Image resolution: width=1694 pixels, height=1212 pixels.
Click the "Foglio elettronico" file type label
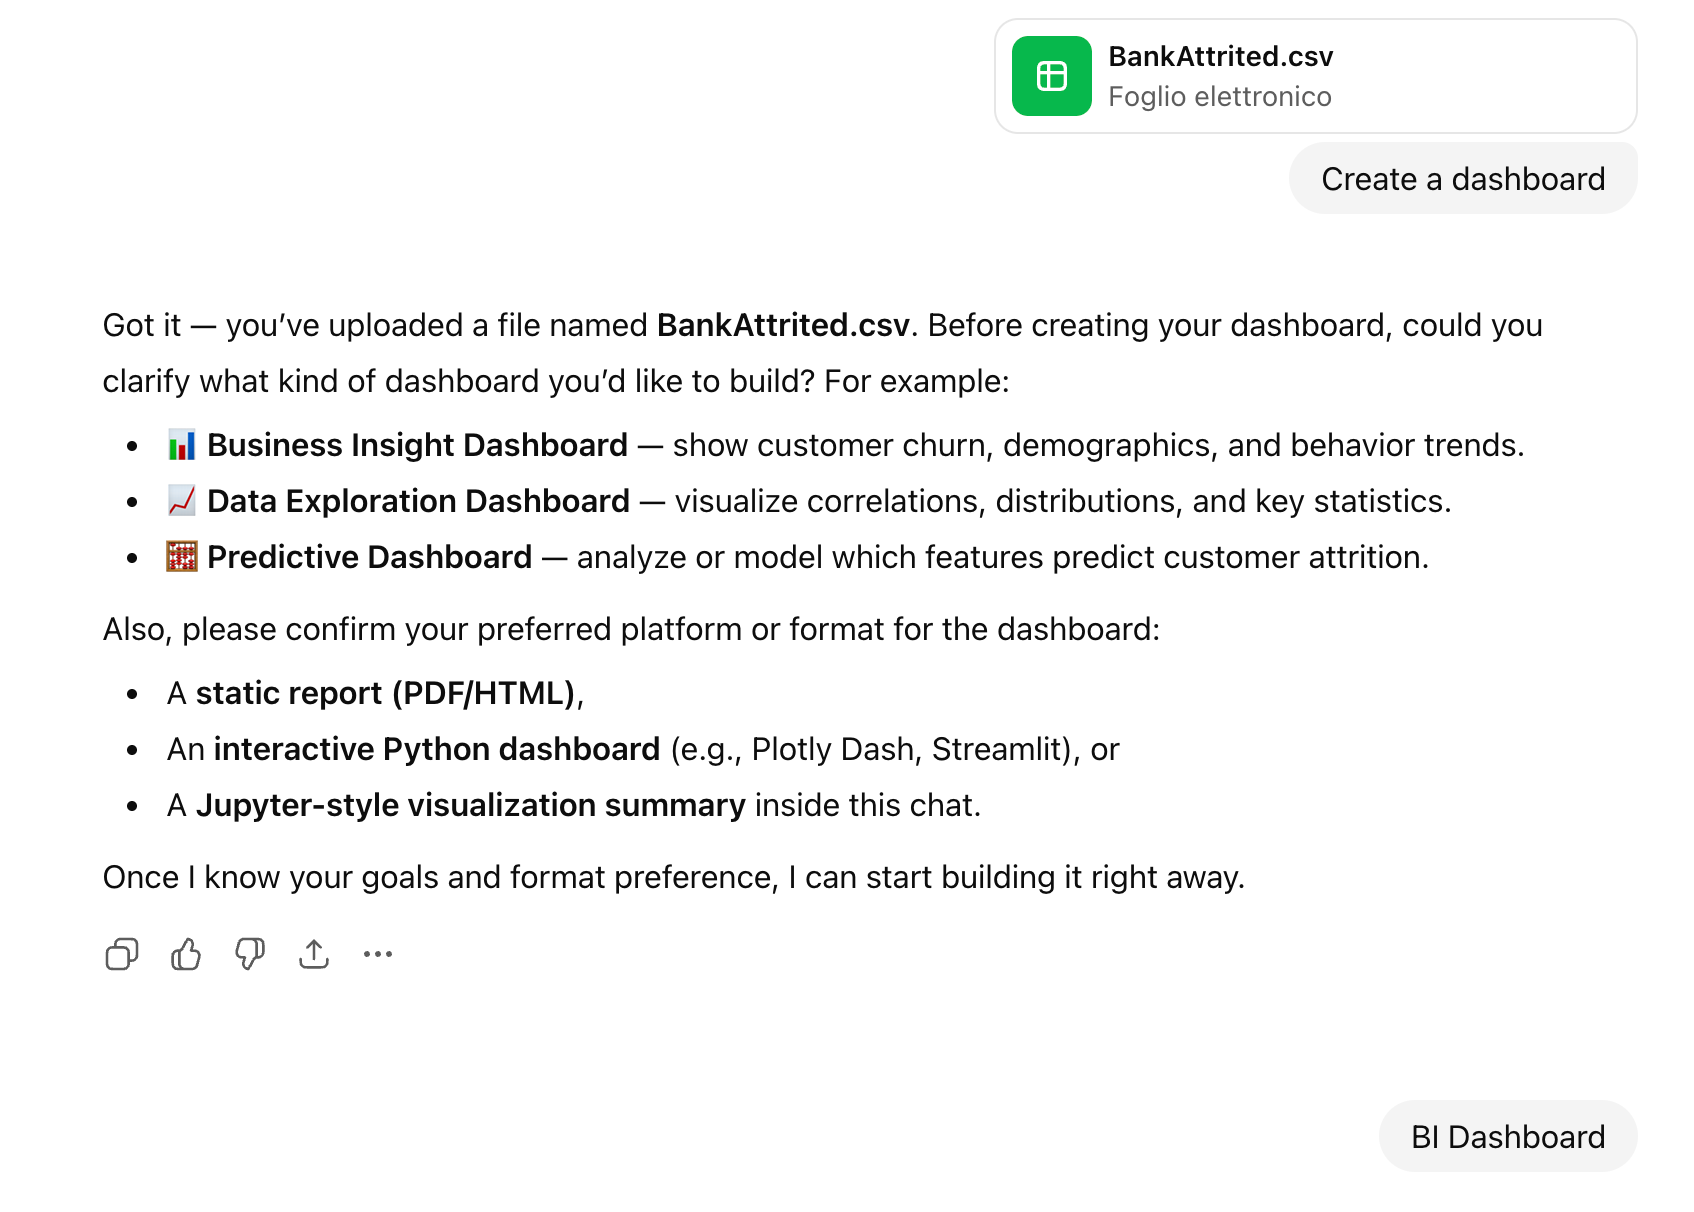[1219, 97]
